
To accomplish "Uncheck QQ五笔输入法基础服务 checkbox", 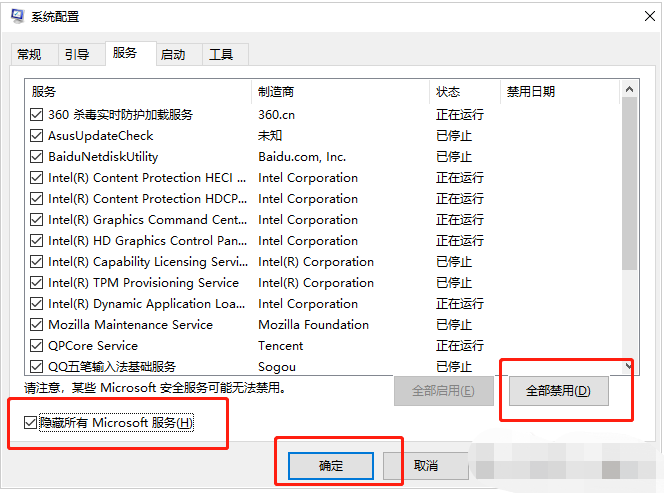I will [36, 366].
